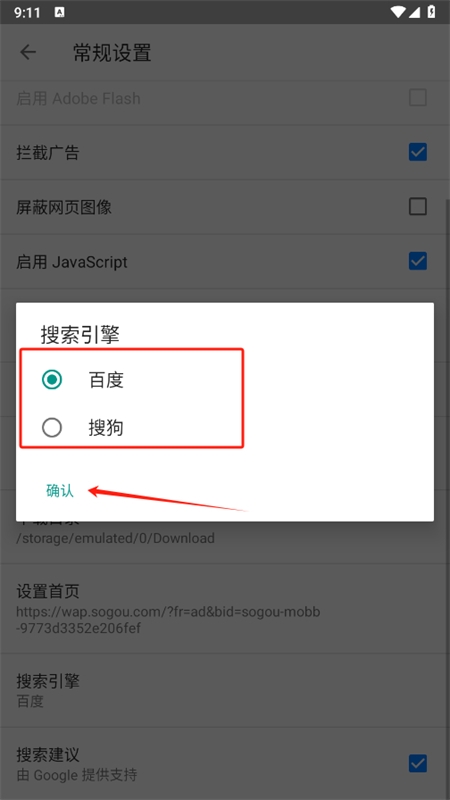
Task: Tap the back arrow icon
Action: pos(28,52)
